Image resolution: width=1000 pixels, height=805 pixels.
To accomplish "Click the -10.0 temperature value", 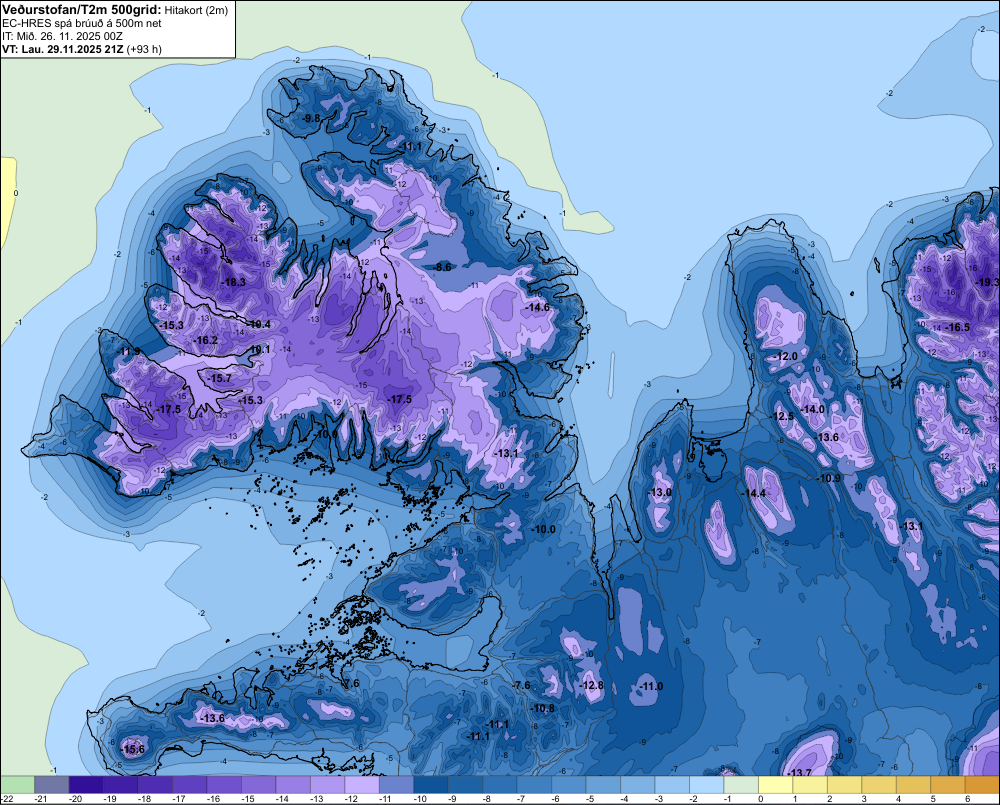I will (543, 529).
